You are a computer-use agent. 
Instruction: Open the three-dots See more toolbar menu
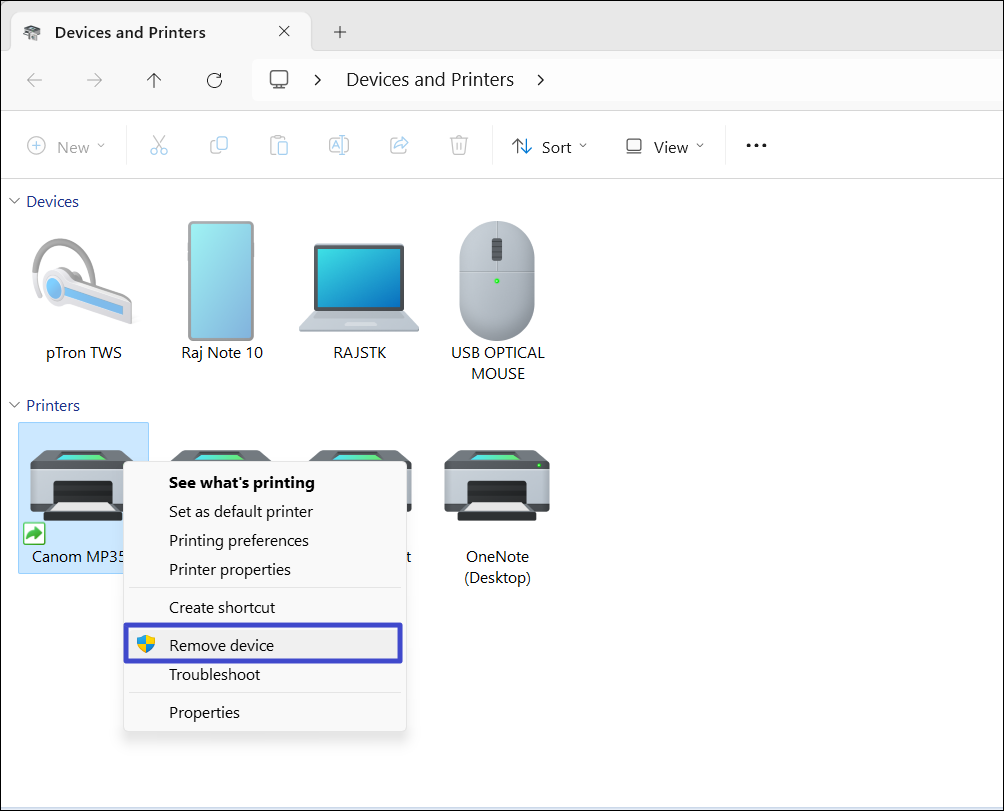coord(756,146)
